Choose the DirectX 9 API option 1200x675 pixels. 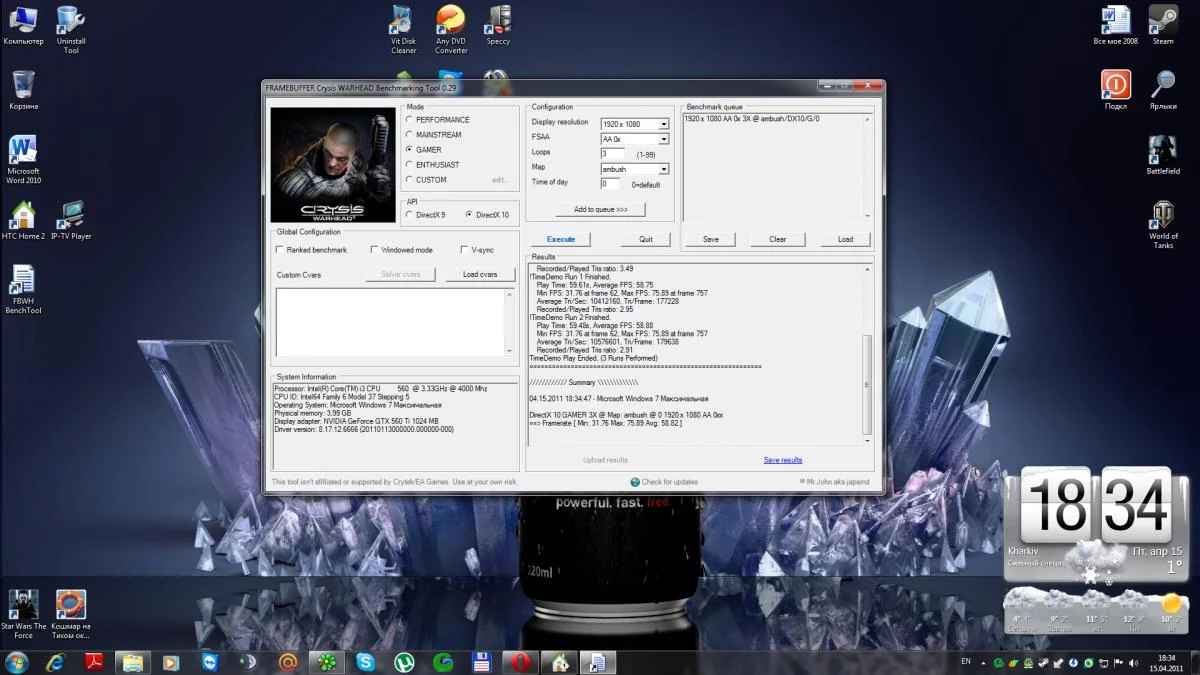tap(409, 215)
